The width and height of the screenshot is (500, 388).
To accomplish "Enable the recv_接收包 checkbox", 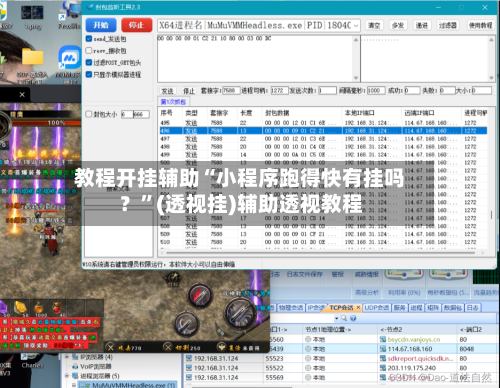I will (x=89, y=51).
